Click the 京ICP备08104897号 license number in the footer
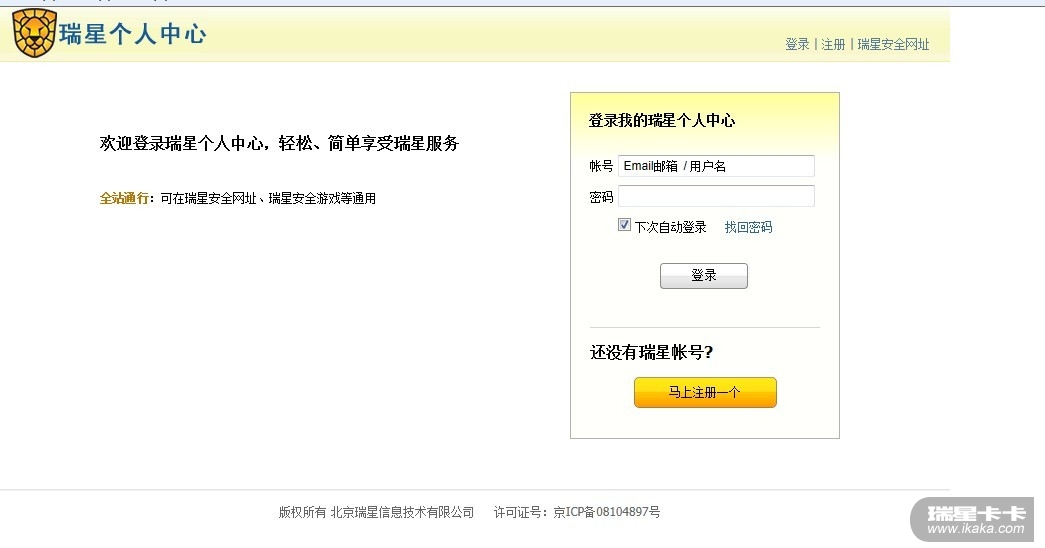The image size is (1045, 548). (607, 512)
